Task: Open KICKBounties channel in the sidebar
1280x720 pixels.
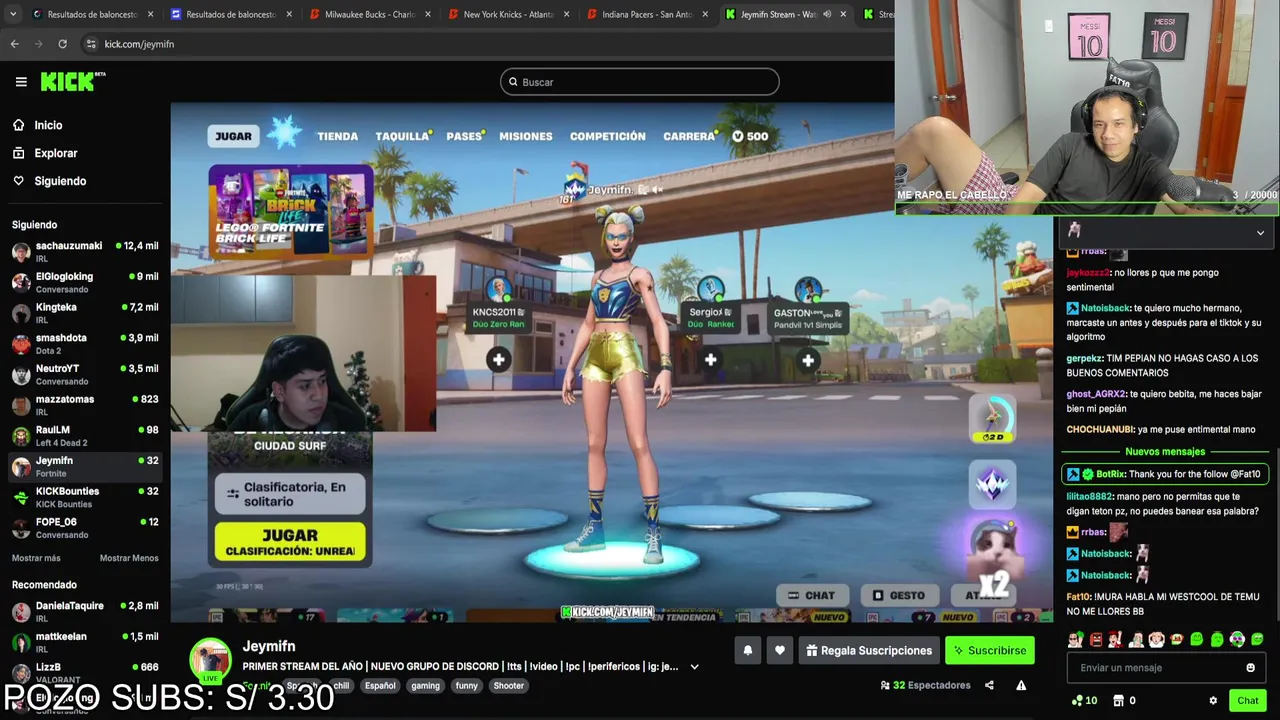Action: pos(85,497)
